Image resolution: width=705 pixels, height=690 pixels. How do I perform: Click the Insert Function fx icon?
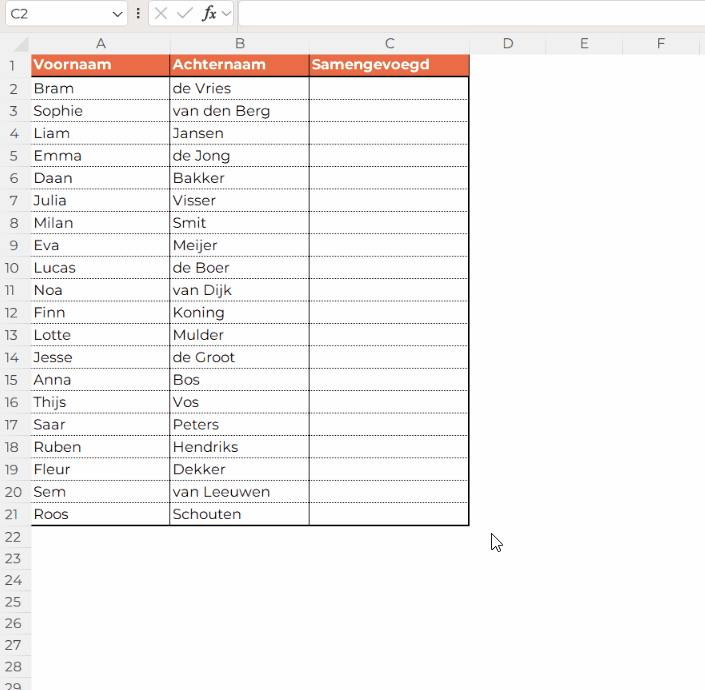pyautogui.click(x=209, y=13)
